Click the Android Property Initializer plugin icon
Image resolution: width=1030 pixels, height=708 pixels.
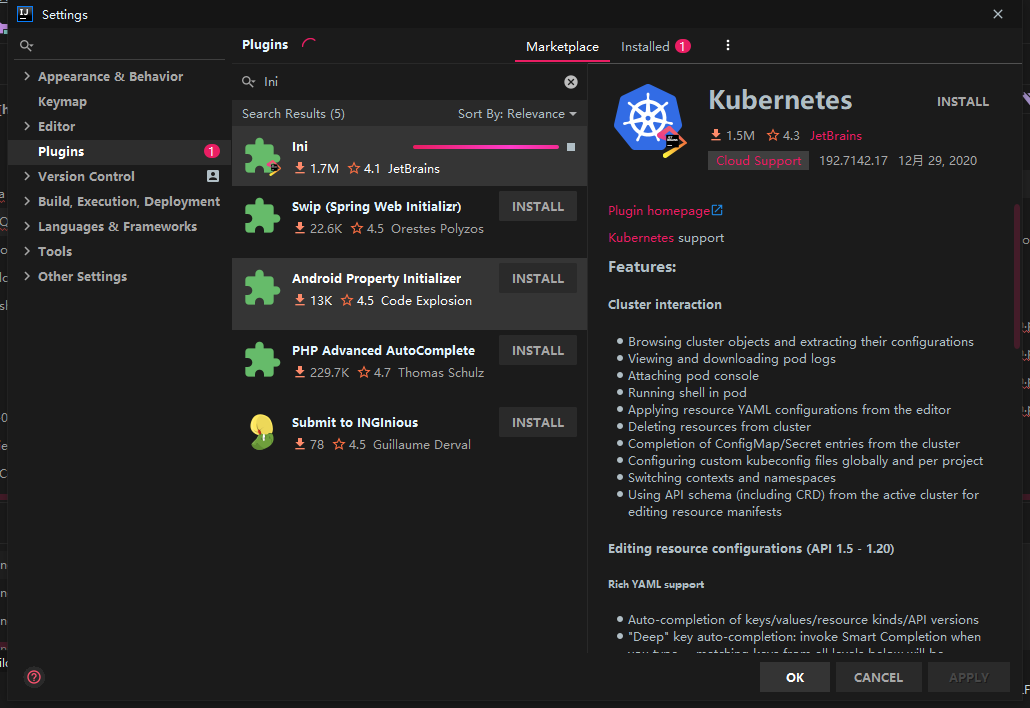[x=262, y=288]
